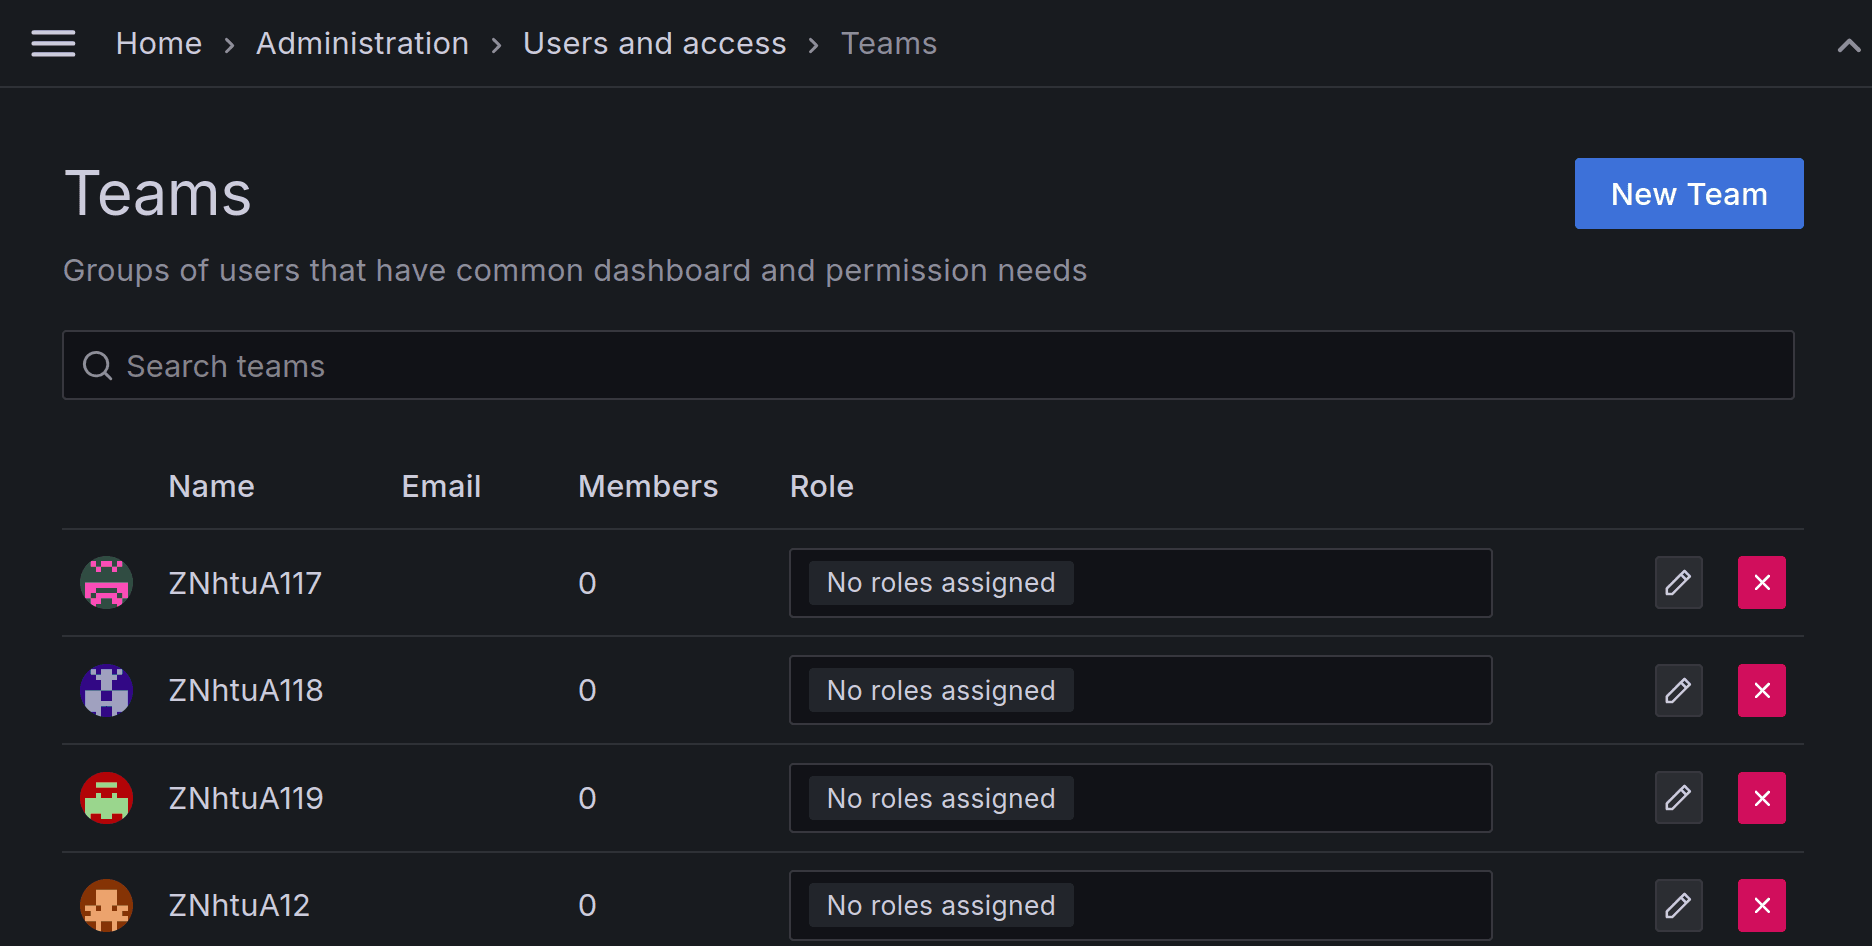Delete team ZNhtuA117 with the red X

pos(1761,582)
